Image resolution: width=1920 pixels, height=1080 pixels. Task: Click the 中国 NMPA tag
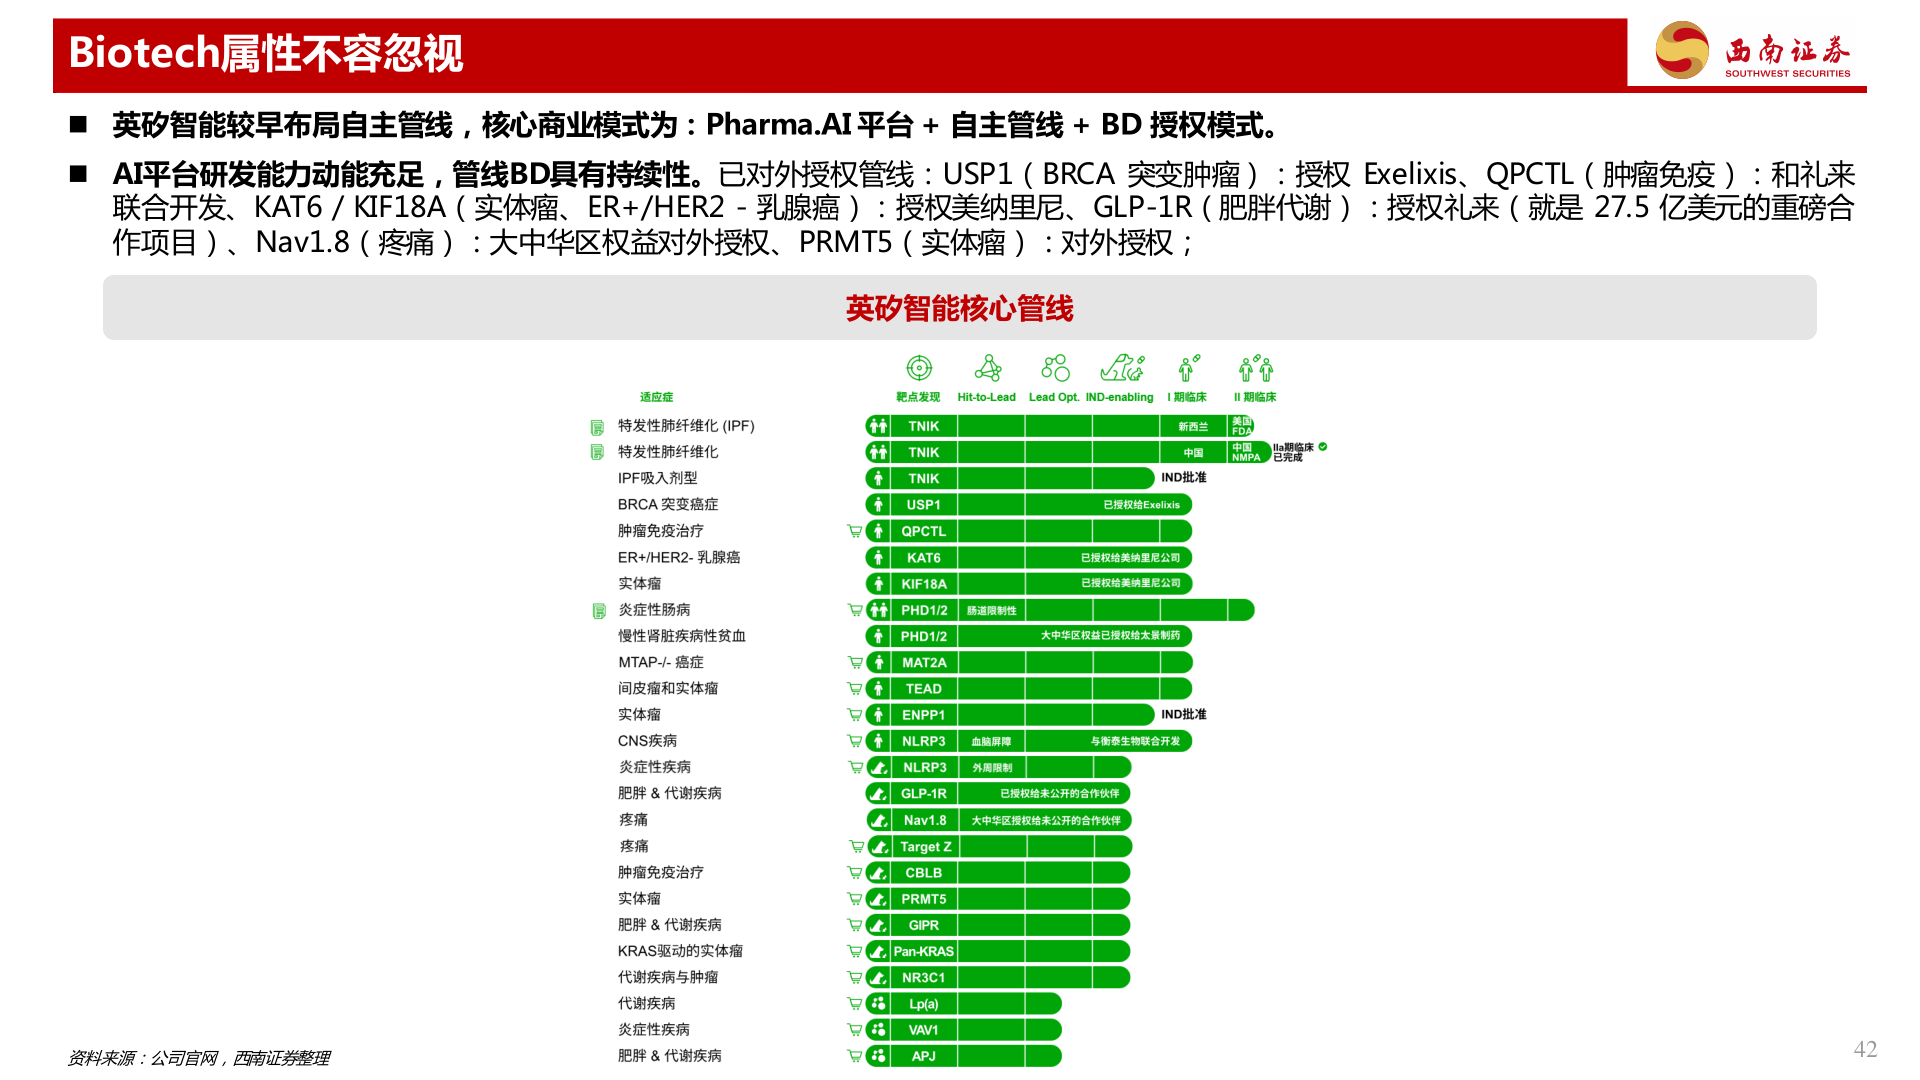click(1246, 452)
